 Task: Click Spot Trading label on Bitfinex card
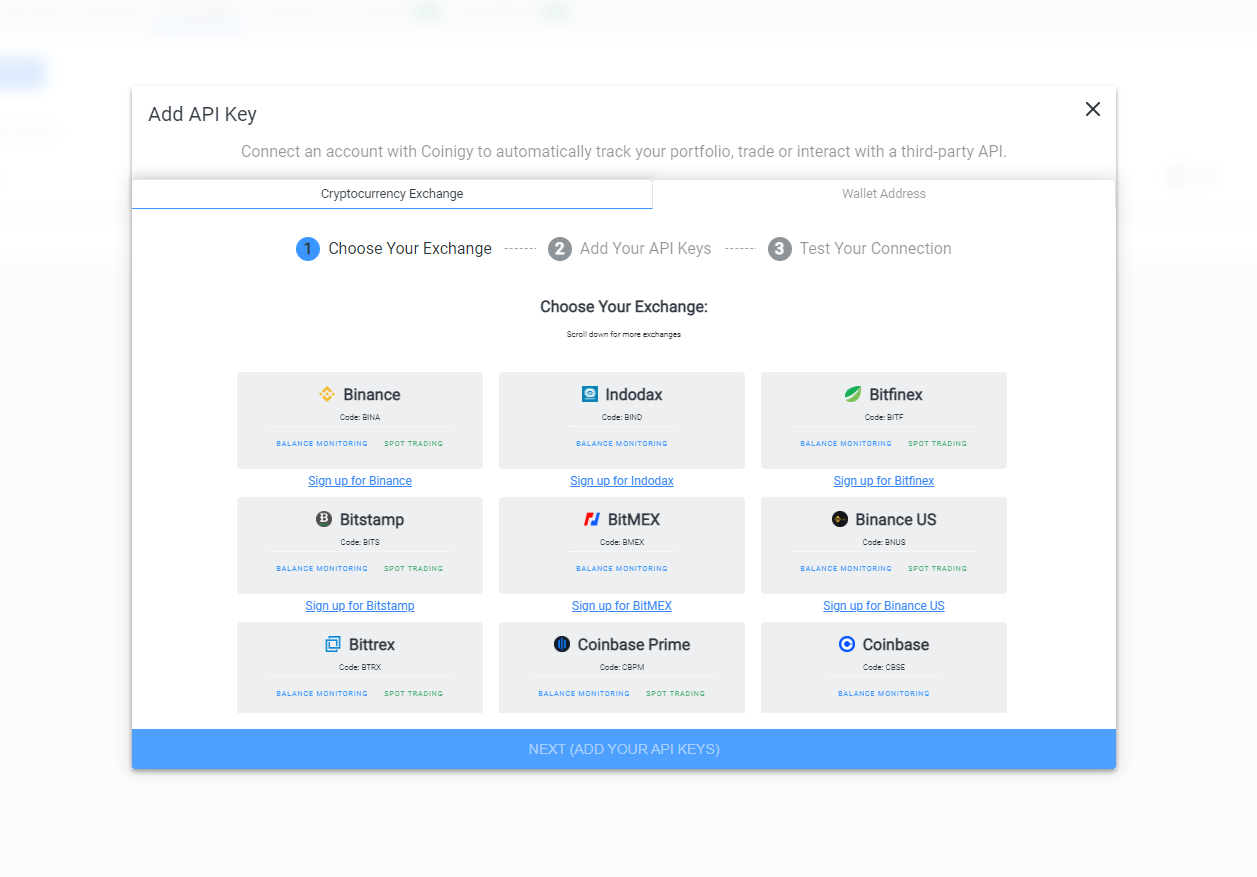coord(938,443)
